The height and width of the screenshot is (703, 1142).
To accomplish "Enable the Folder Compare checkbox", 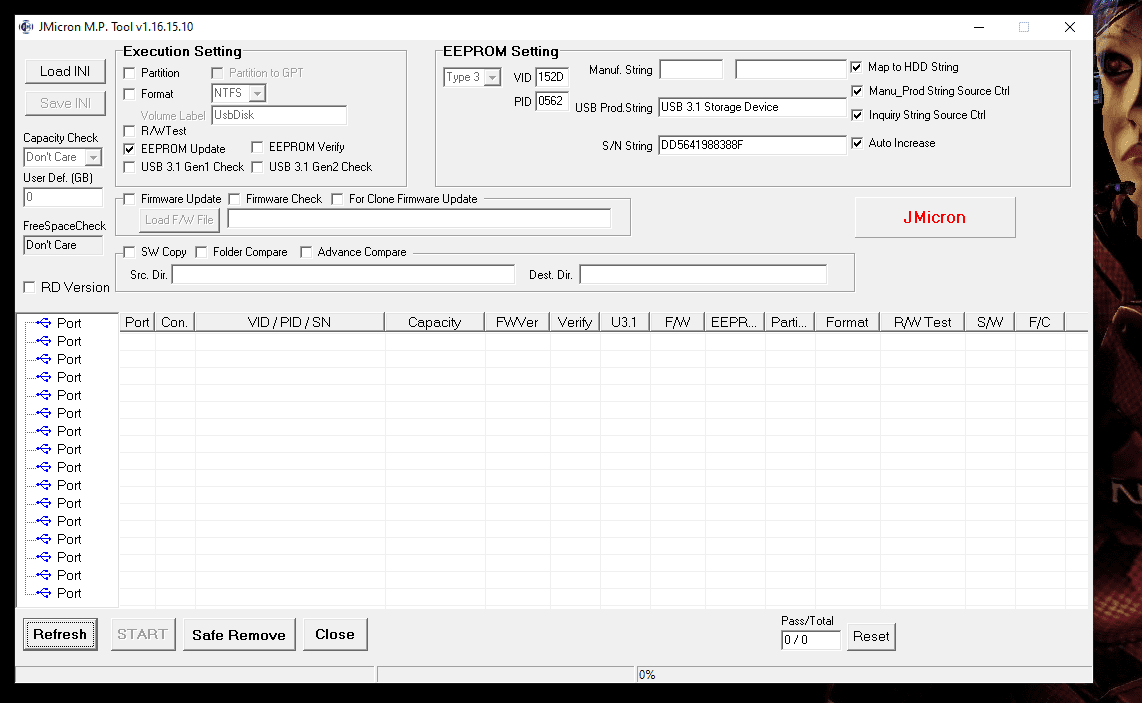I will [x=202, y=252].
